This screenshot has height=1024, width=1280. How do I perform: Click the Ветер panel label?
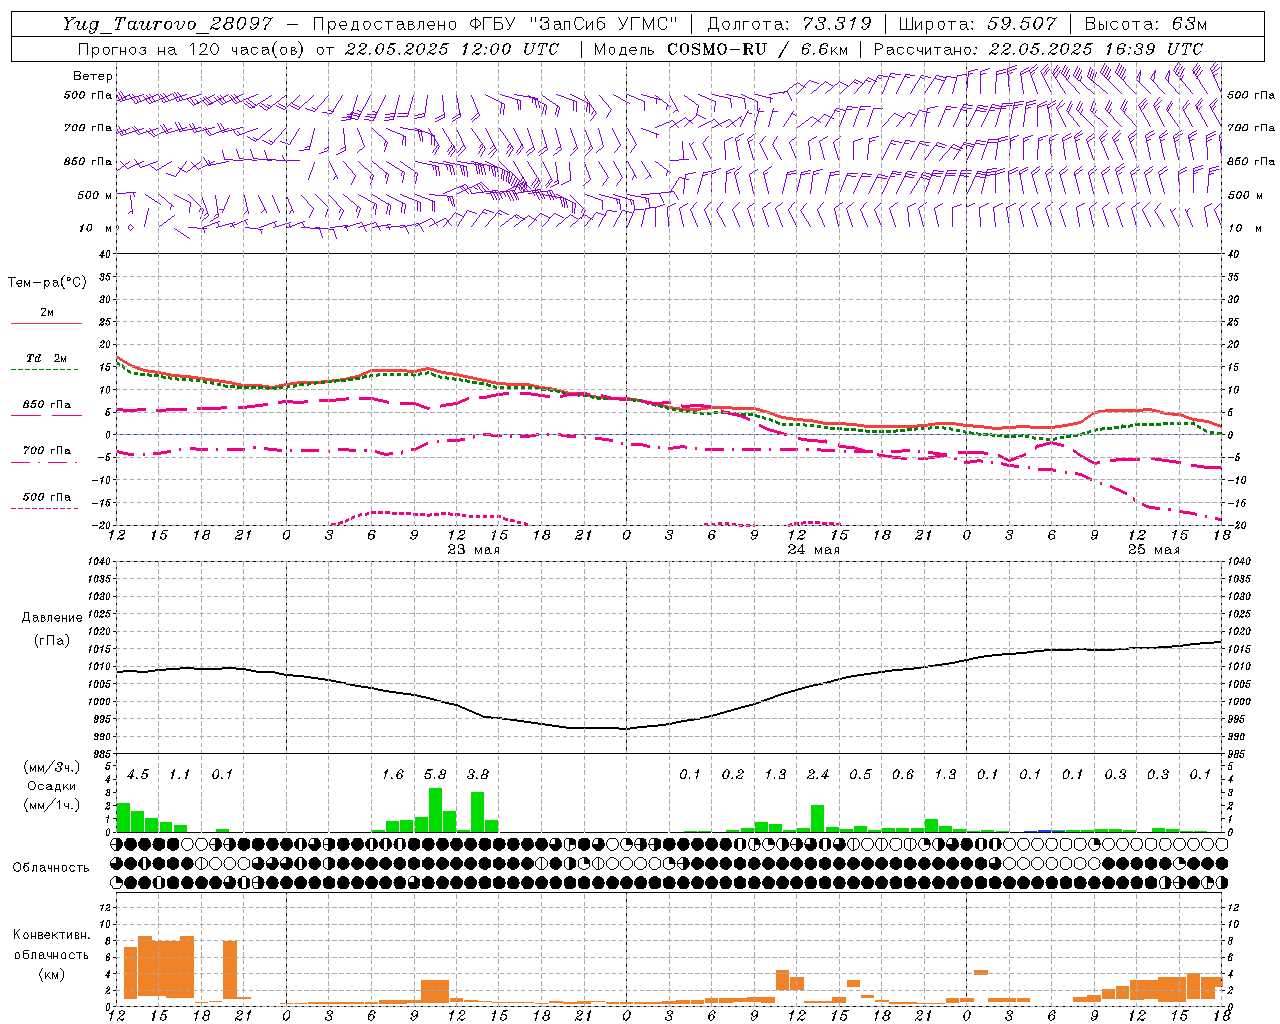tap(93, 76)
